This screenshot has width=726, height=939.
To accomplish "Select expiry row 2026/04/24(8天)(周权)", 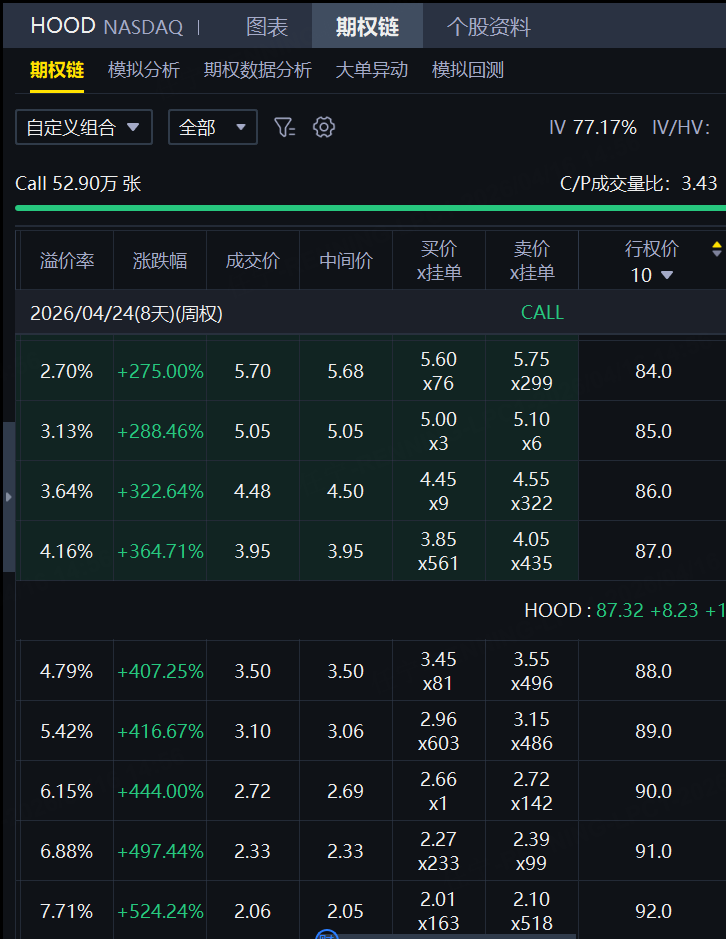I will pos(126,313).
